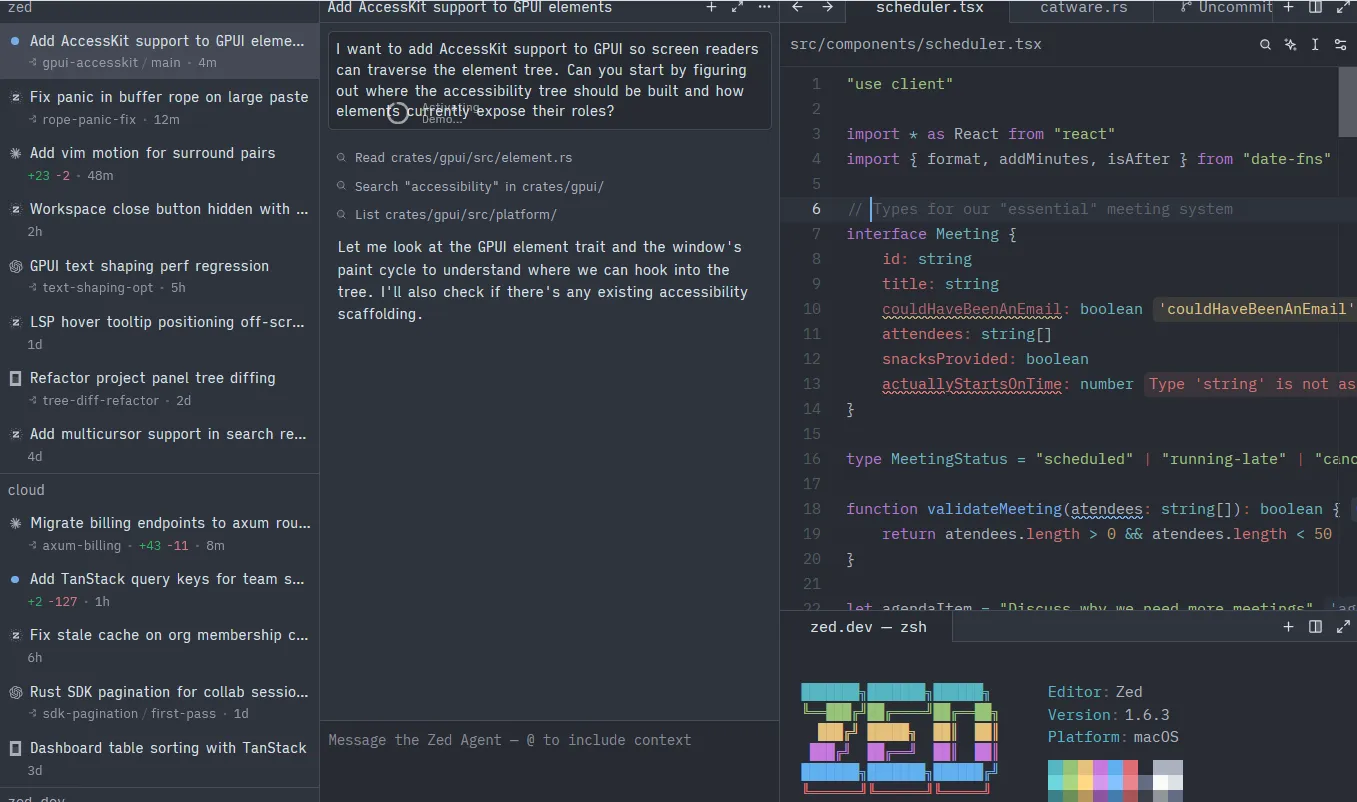The height and width of the screenshot is (802, 1357).
Task: Switch to the scheduler.tsx tab
Action: (x=929, y=8)
